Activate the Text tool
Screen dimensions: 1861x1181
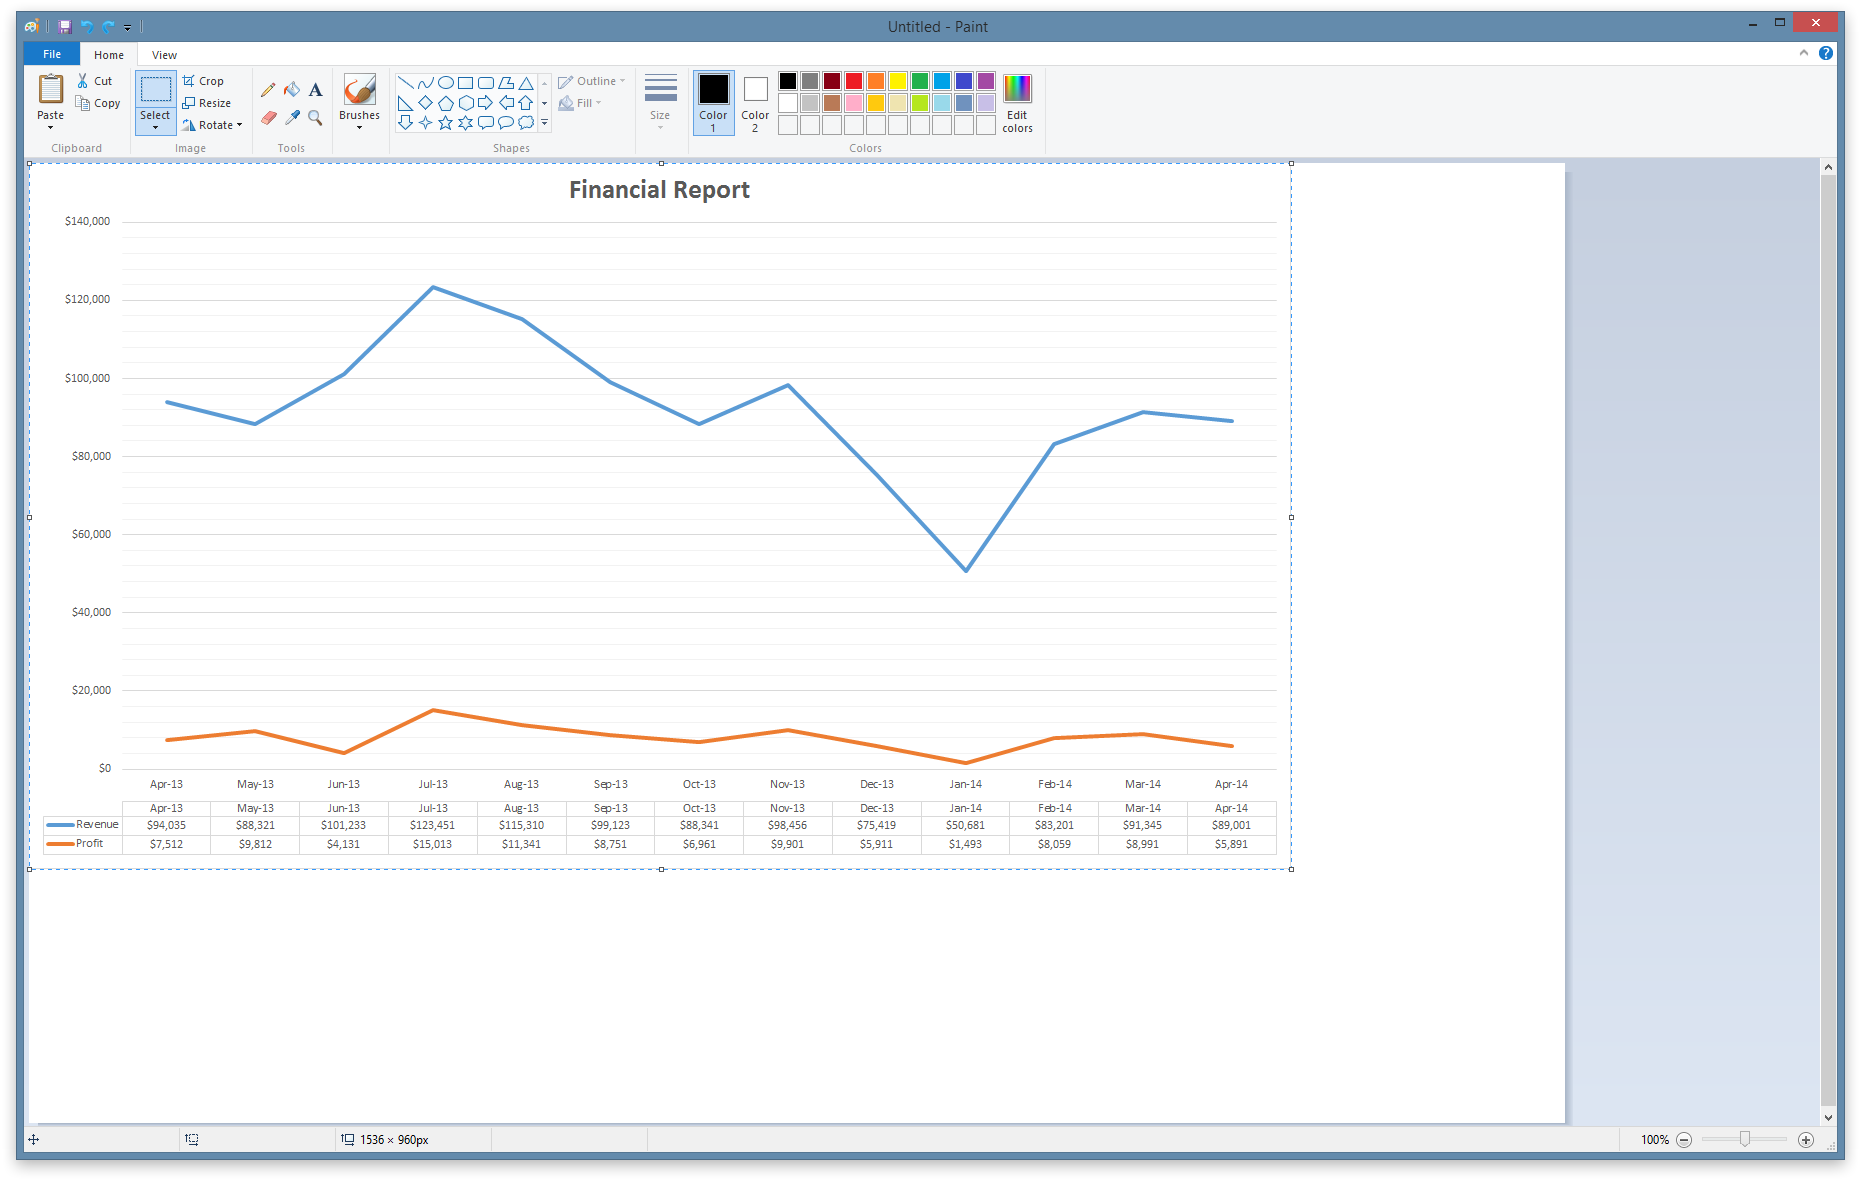315,90
